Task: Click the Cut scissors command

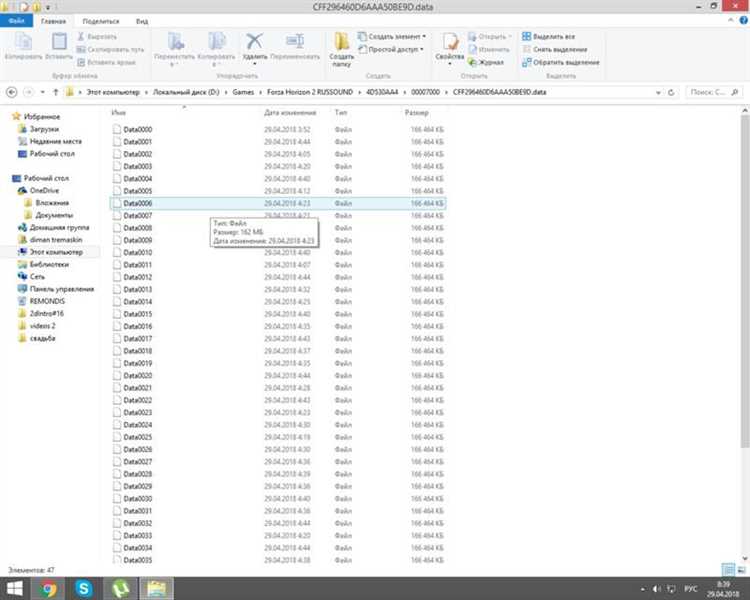Action: click(97, 37)
